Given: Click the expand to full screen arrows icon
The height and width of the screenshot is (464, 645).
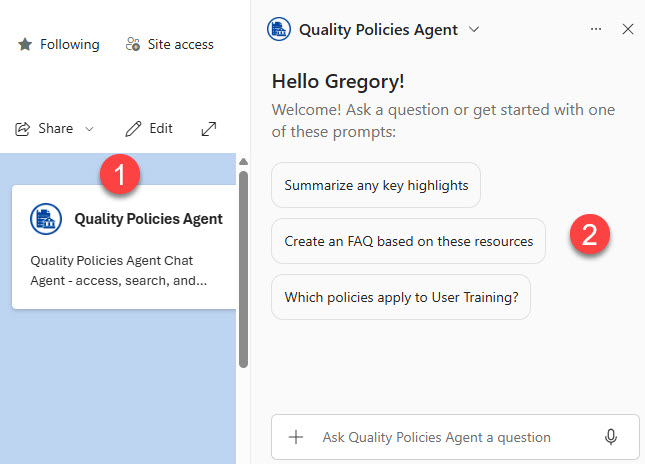Looking at the screenshot, I should (209, 129).
